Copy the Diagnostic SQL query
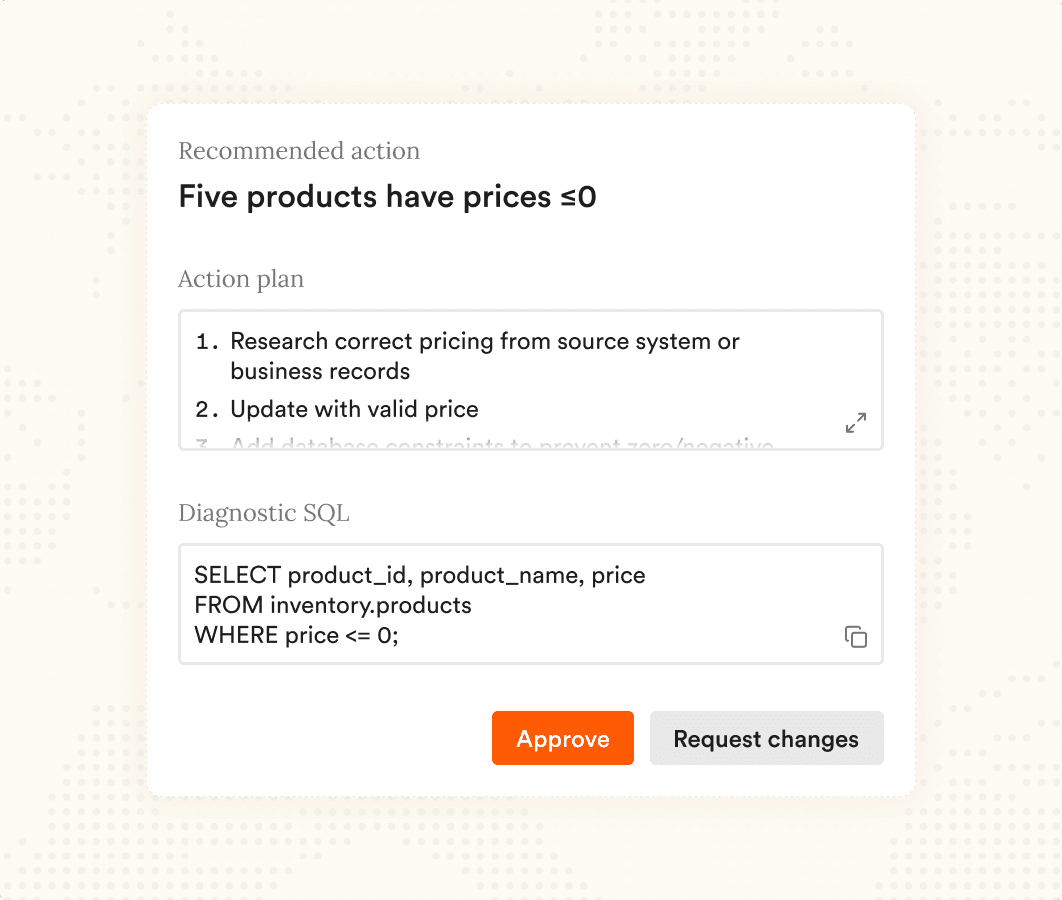This screenshot has width=1062, height=900. tap(856, 637)
